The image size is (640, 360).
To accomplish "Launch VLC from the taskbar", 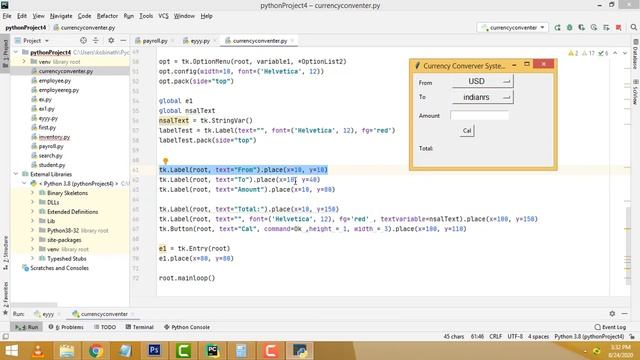I will click(x=38, y=351).
